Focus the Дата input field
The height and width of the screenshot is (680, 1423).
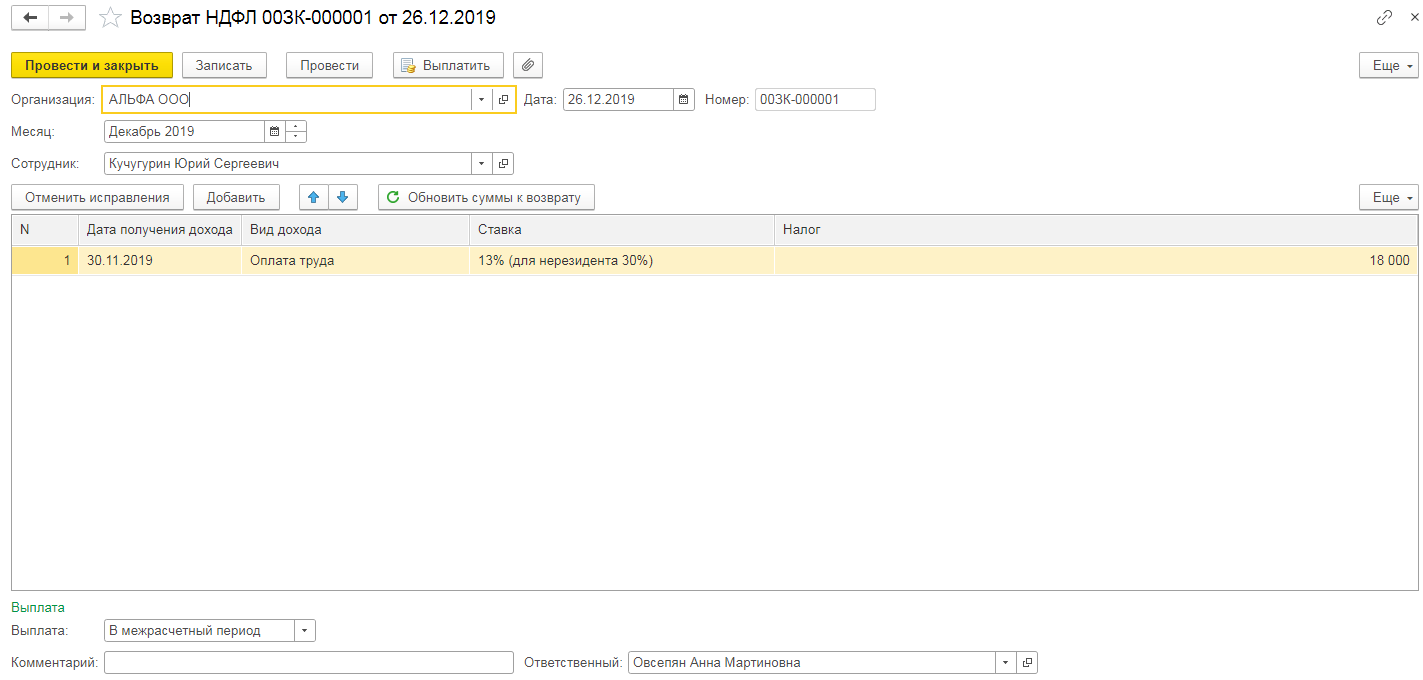(618, 100)
